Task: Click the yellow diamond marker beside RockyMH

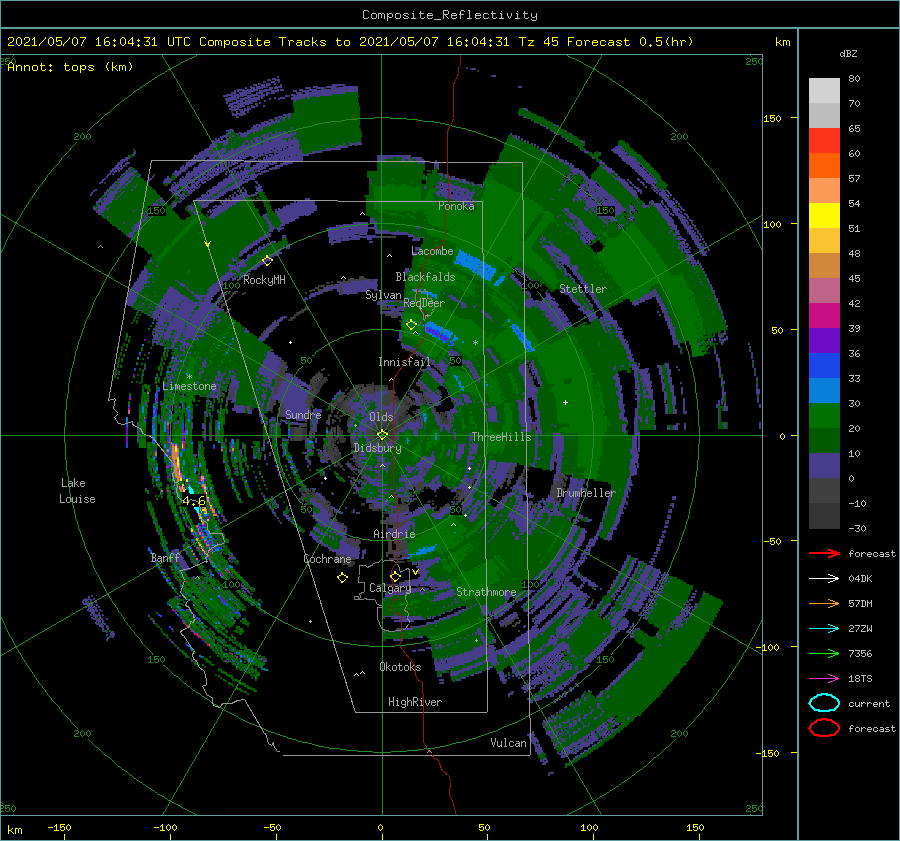Action: (x=267, y=261)
